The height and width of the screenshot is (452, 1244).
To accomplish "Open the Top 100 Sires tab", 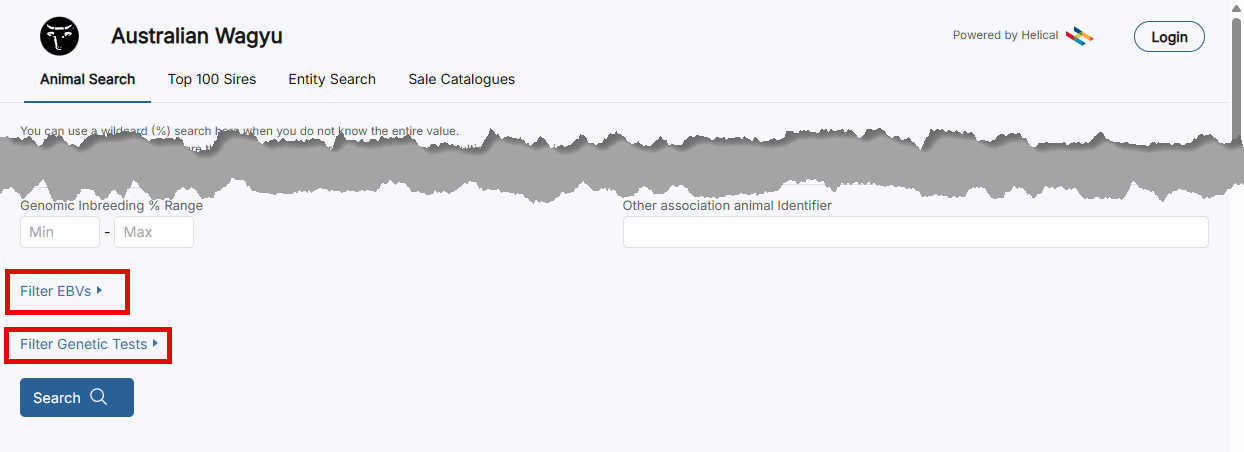I will (x=212, y=79).
